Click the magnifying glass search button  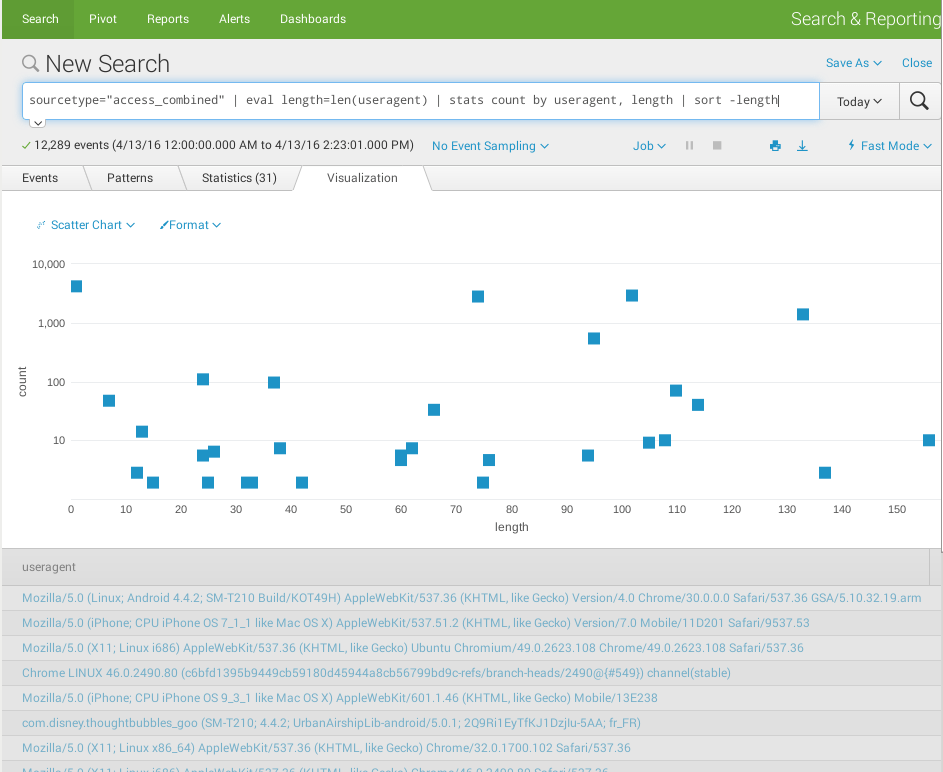click(x=919, y=101)
